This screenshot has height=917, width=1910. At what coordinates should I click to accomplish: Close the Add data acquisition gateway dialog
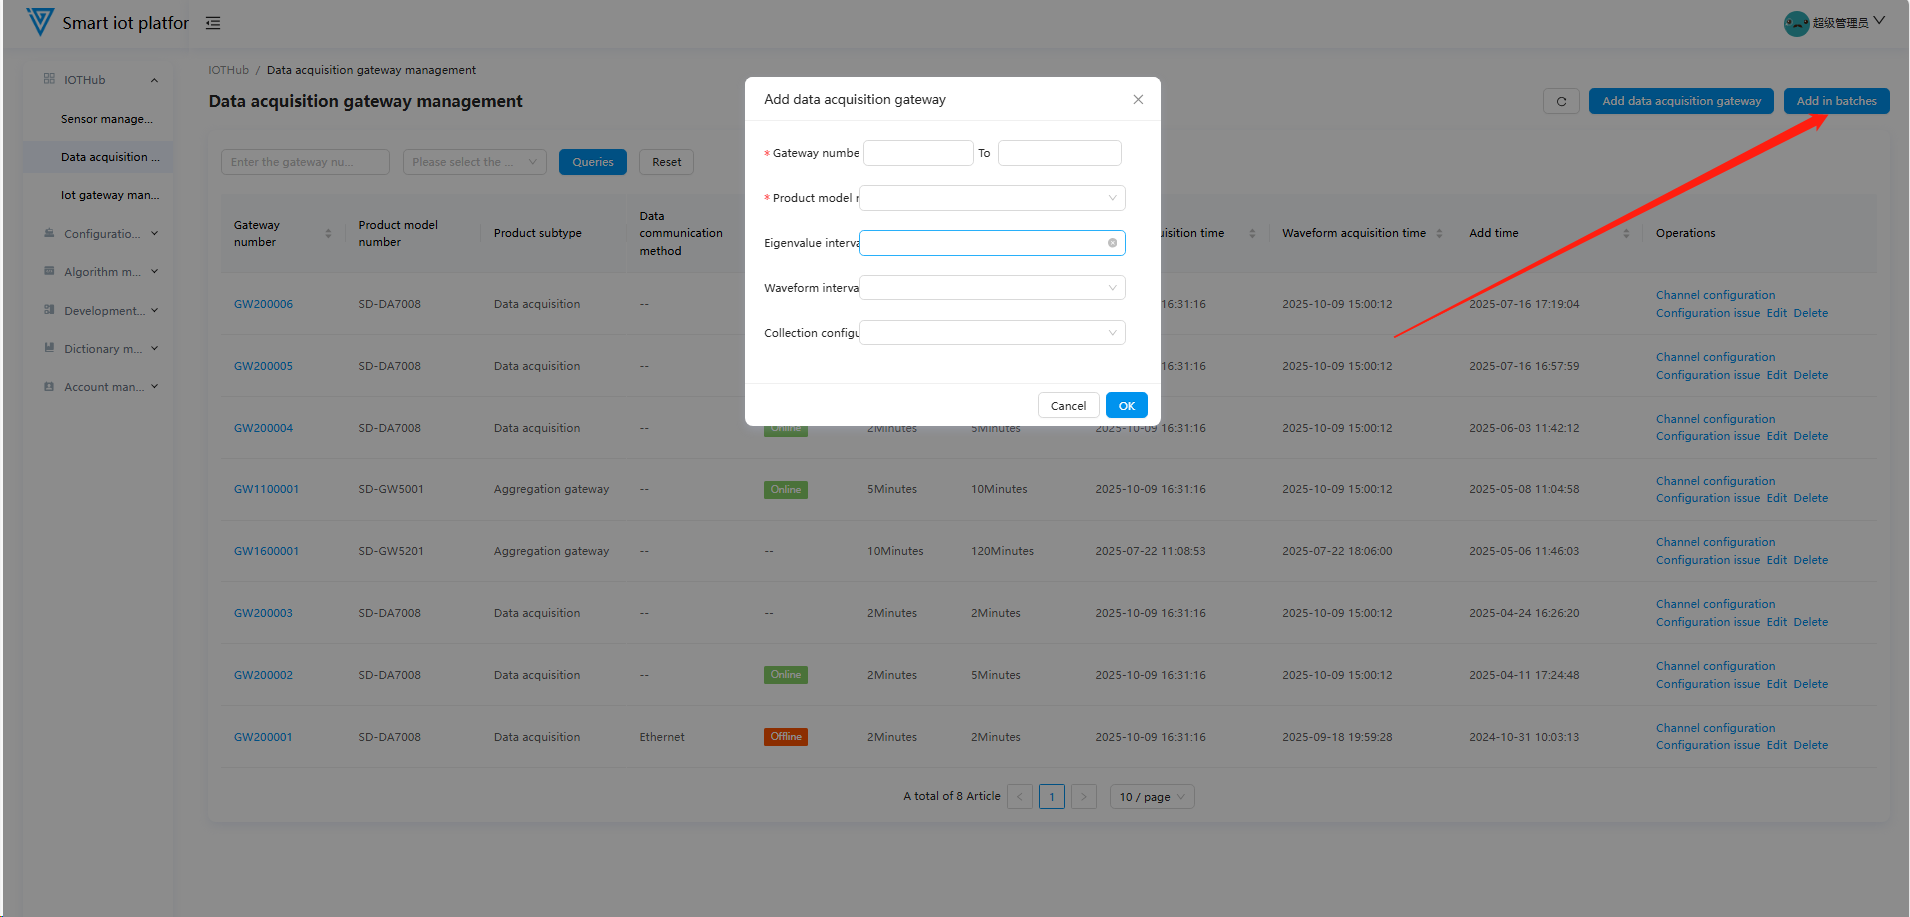tap(1138, 99)
